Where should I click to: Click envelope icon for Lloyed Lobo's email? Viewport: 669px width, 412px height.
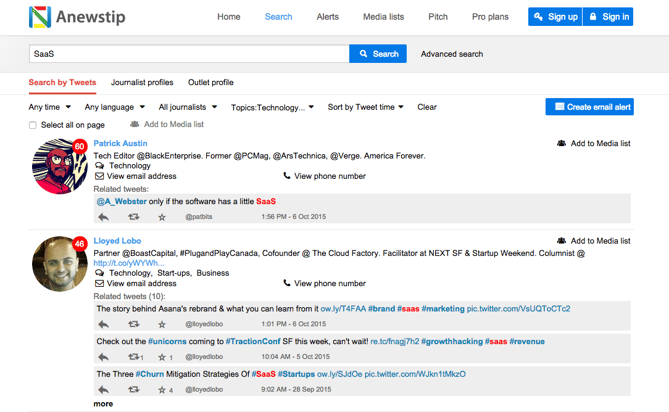(99, 283)
